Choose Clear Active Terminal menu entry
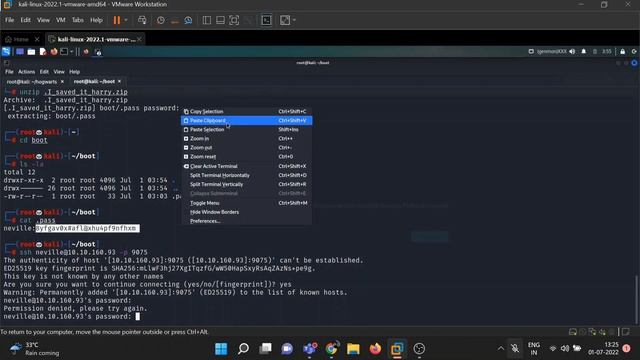 (x=247, y=166)
